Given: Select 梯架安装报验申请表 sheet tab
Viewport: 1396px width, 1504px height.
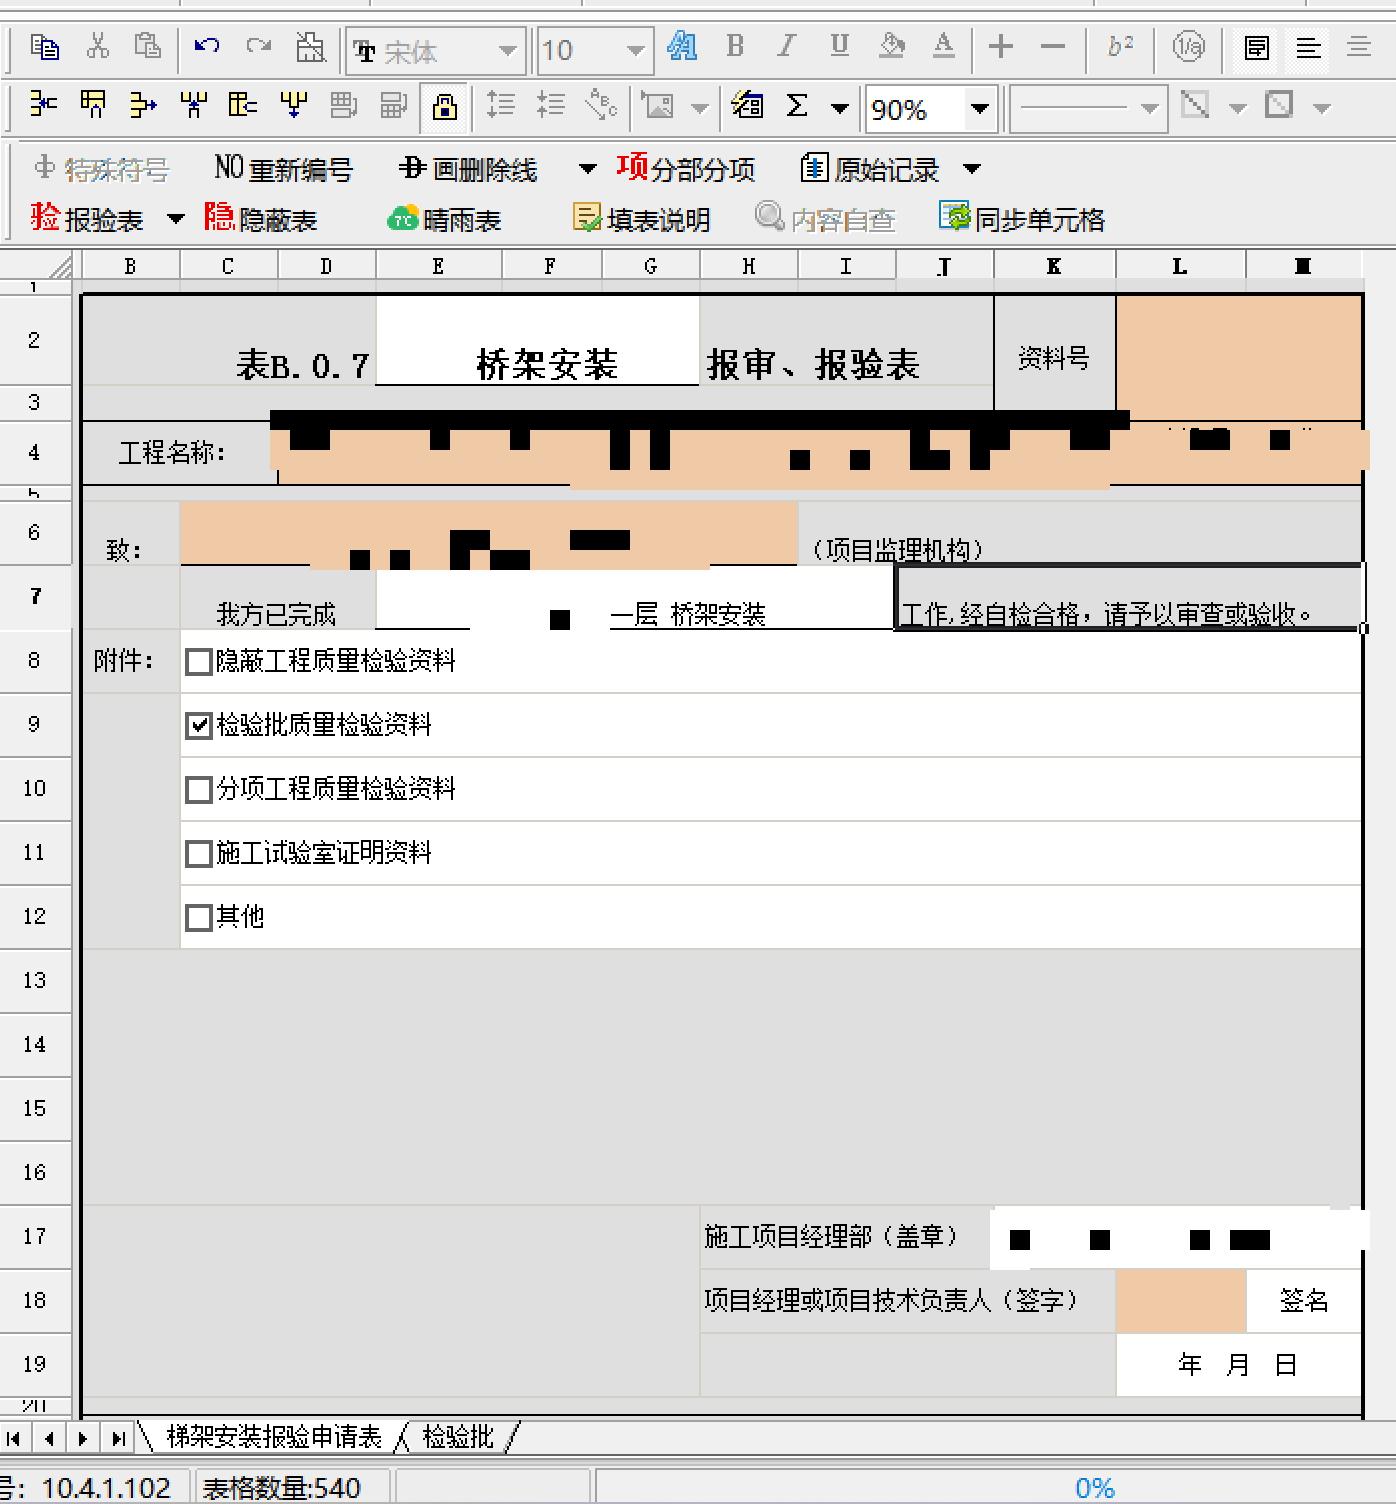Looking at the screenshot, I should click(274, 1437).
